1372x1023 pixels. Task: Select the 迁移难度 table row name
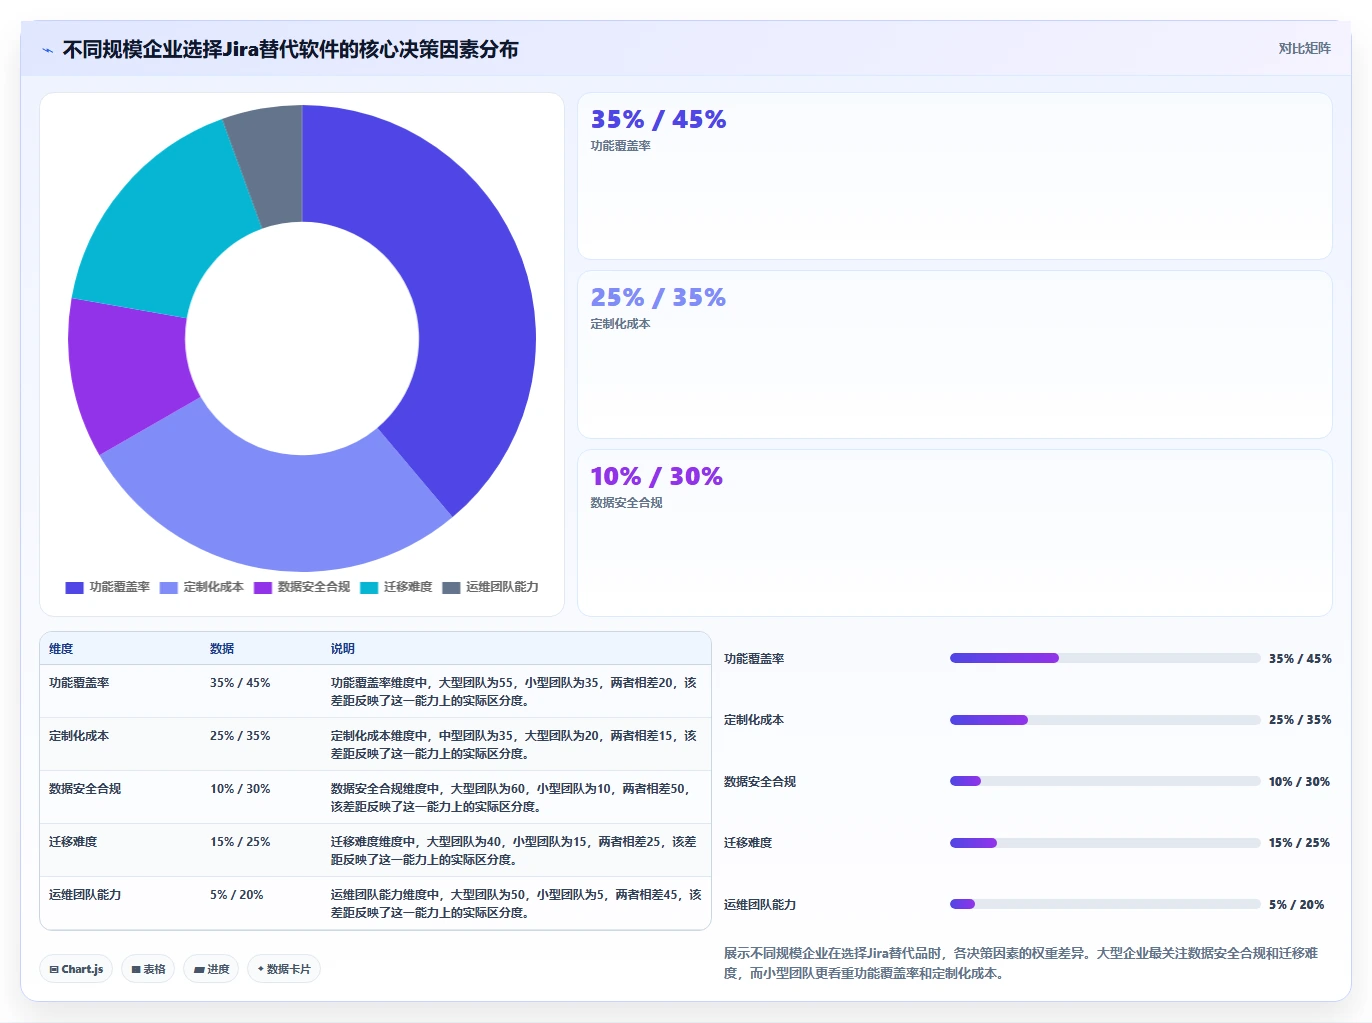(x=73, y=842)
